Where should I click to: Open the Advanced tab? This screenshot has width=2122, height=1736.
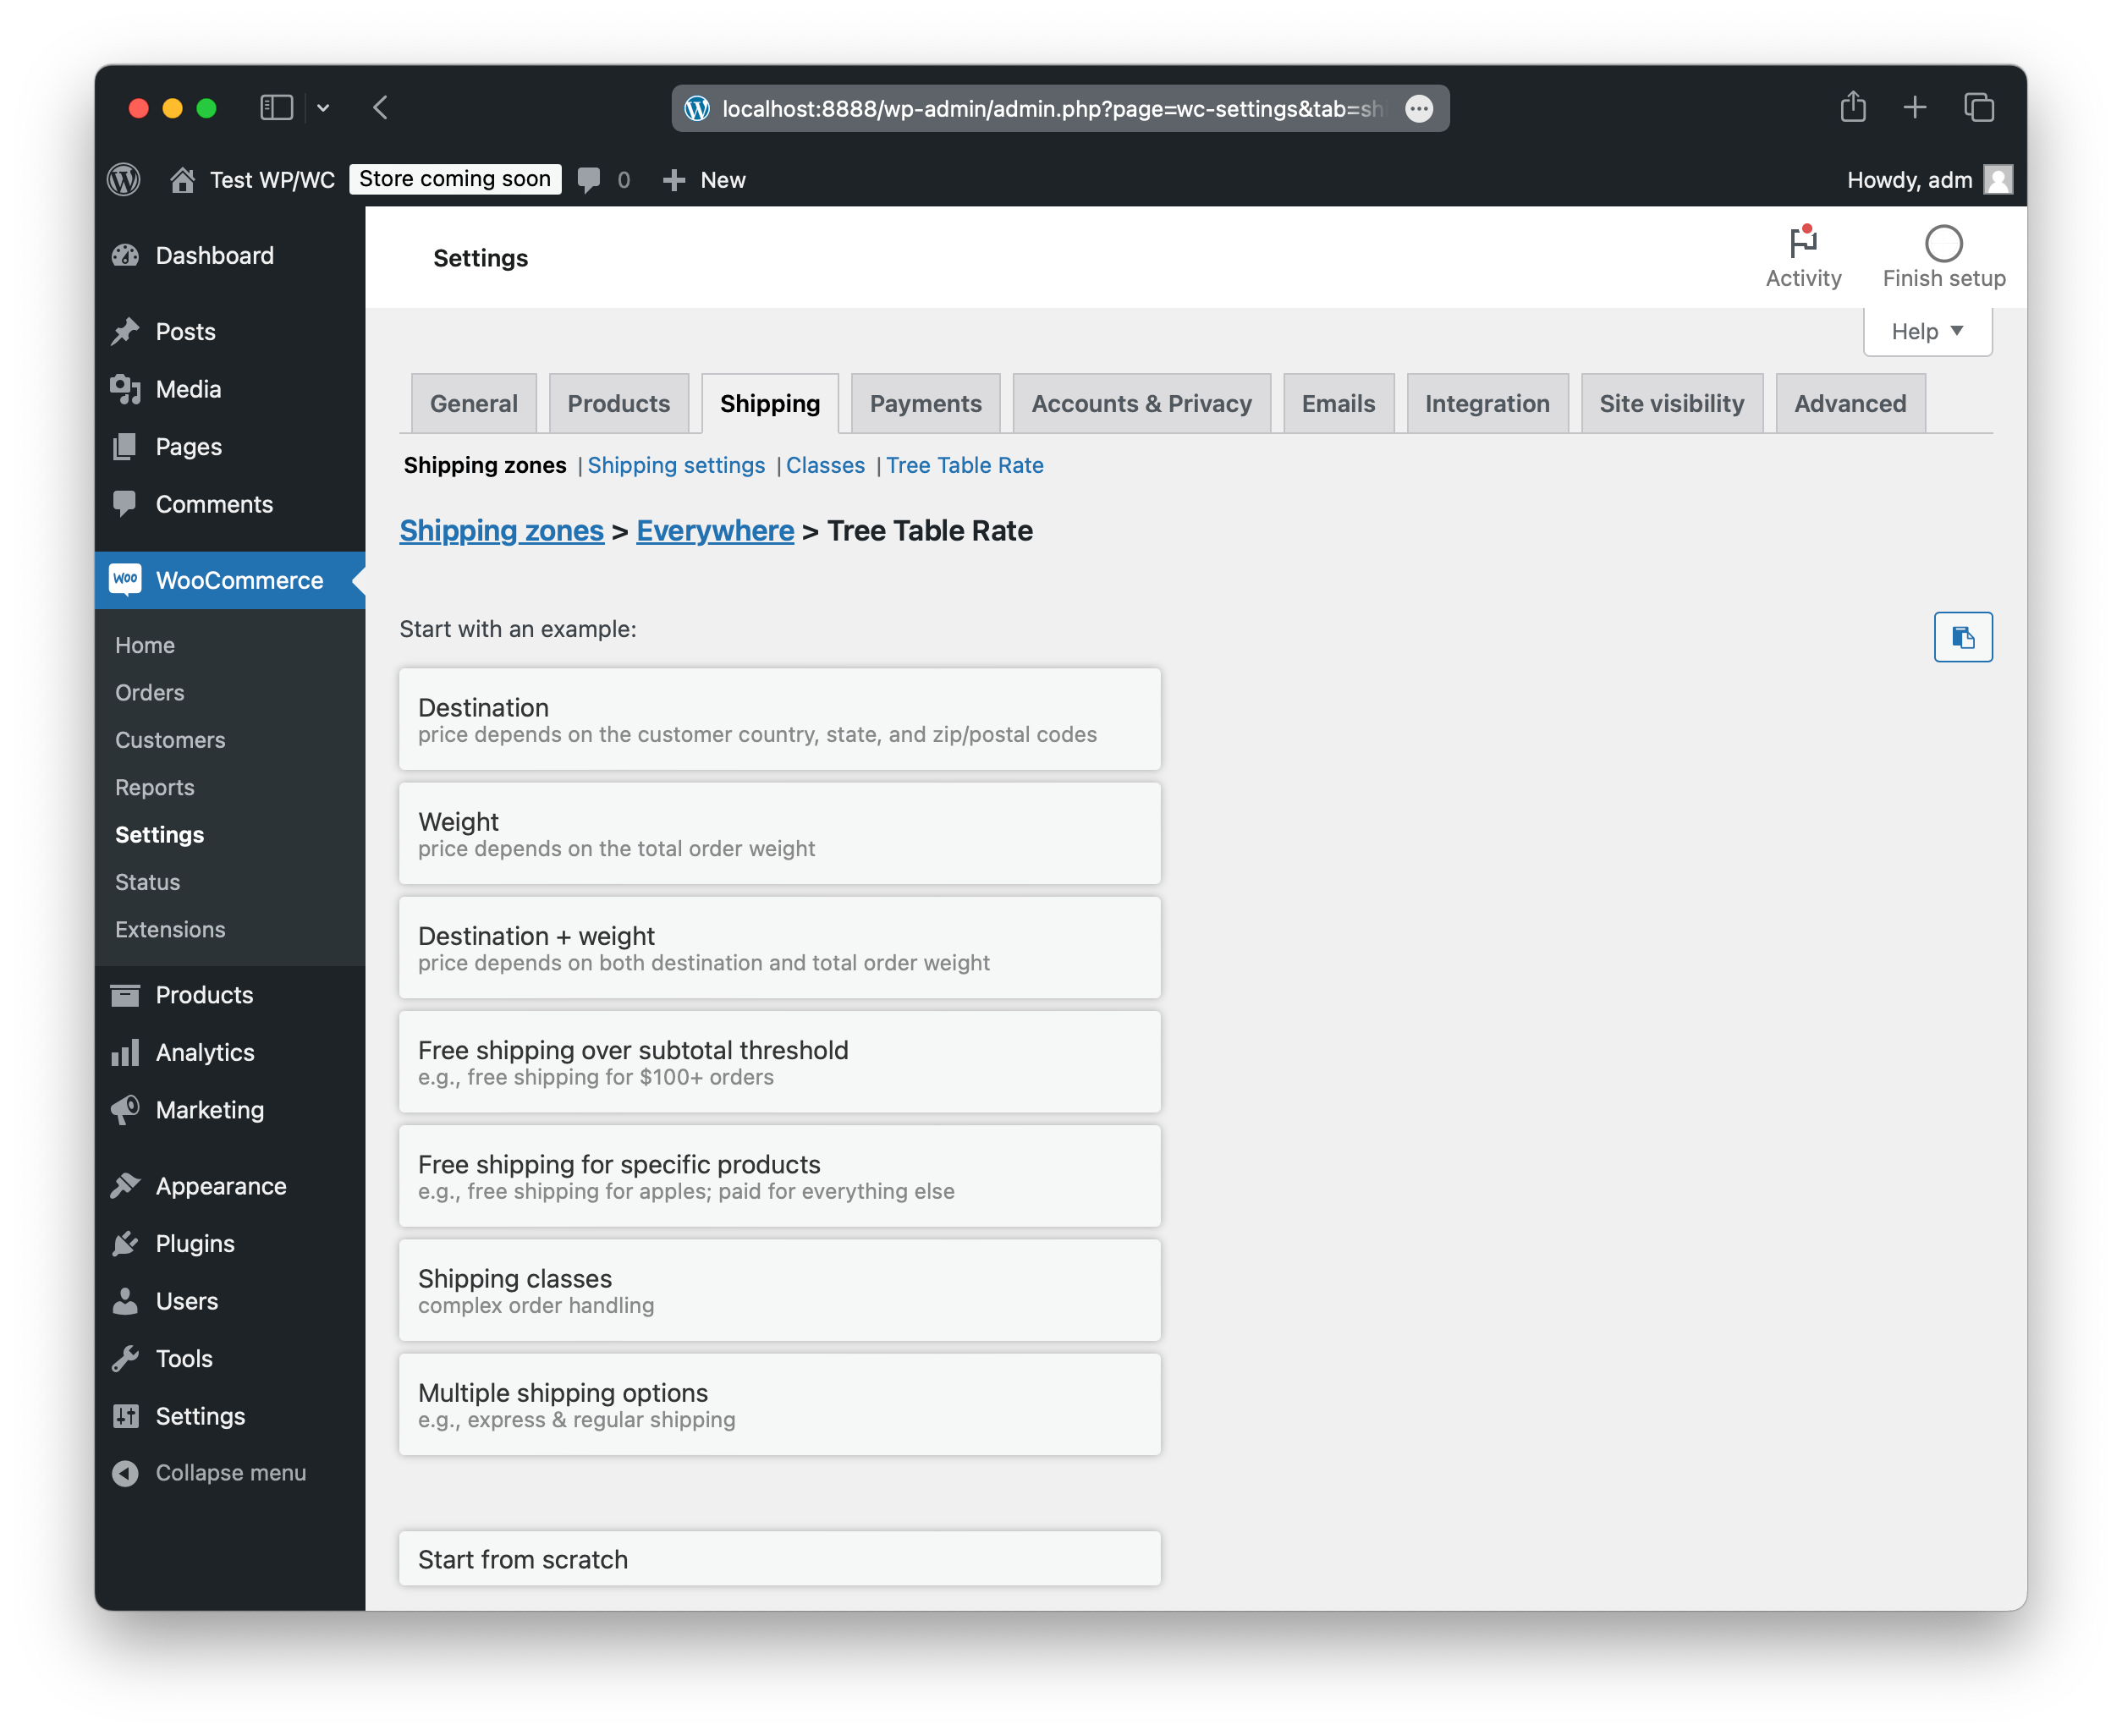pos(1851,403)
